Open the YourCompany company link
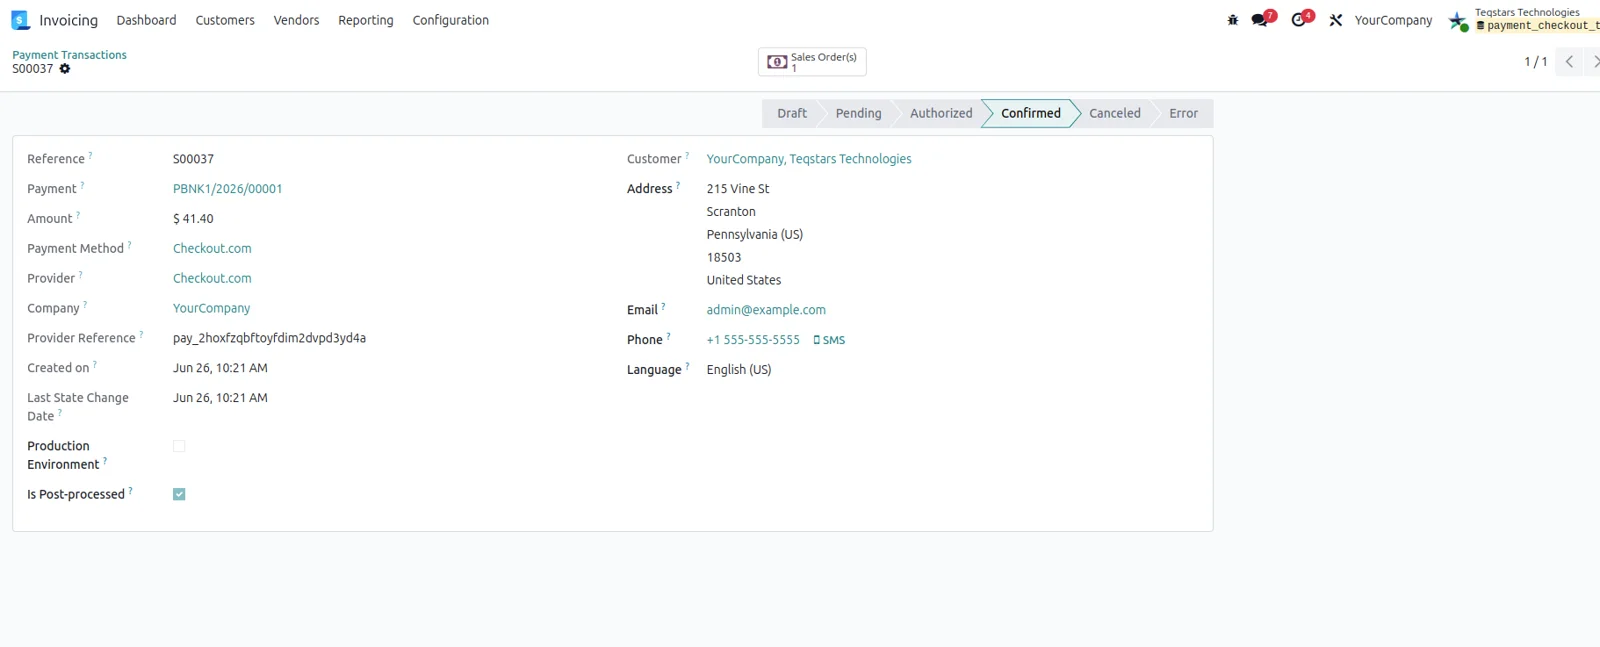 [x=211, y=309]
